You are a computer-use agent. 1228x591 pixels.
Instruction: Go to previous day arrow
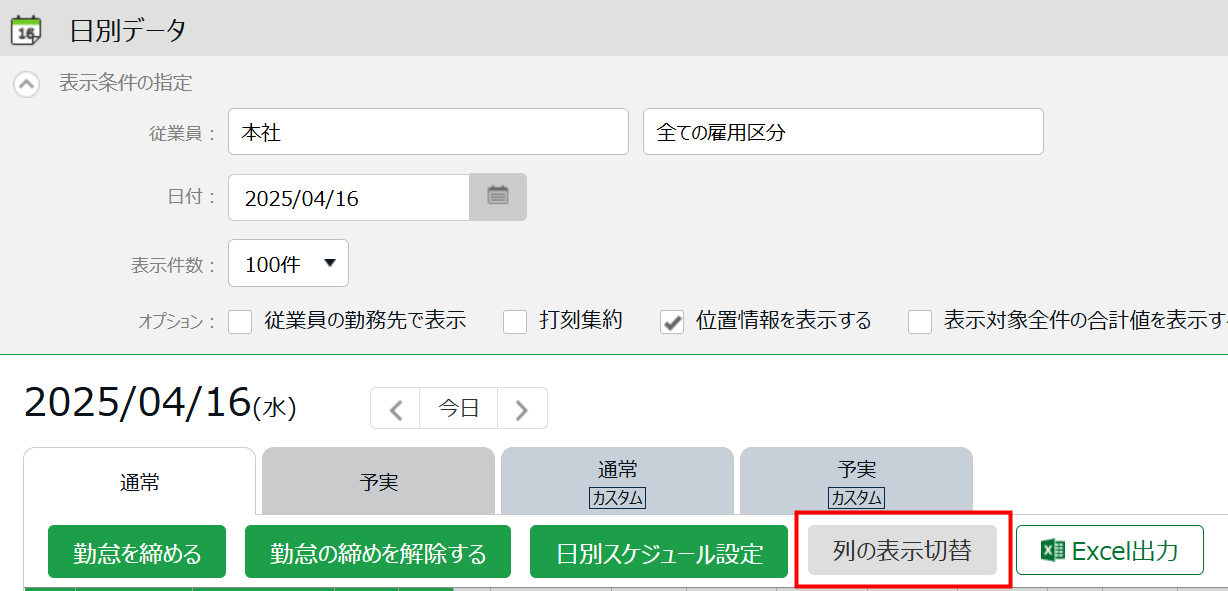(396, 408)
